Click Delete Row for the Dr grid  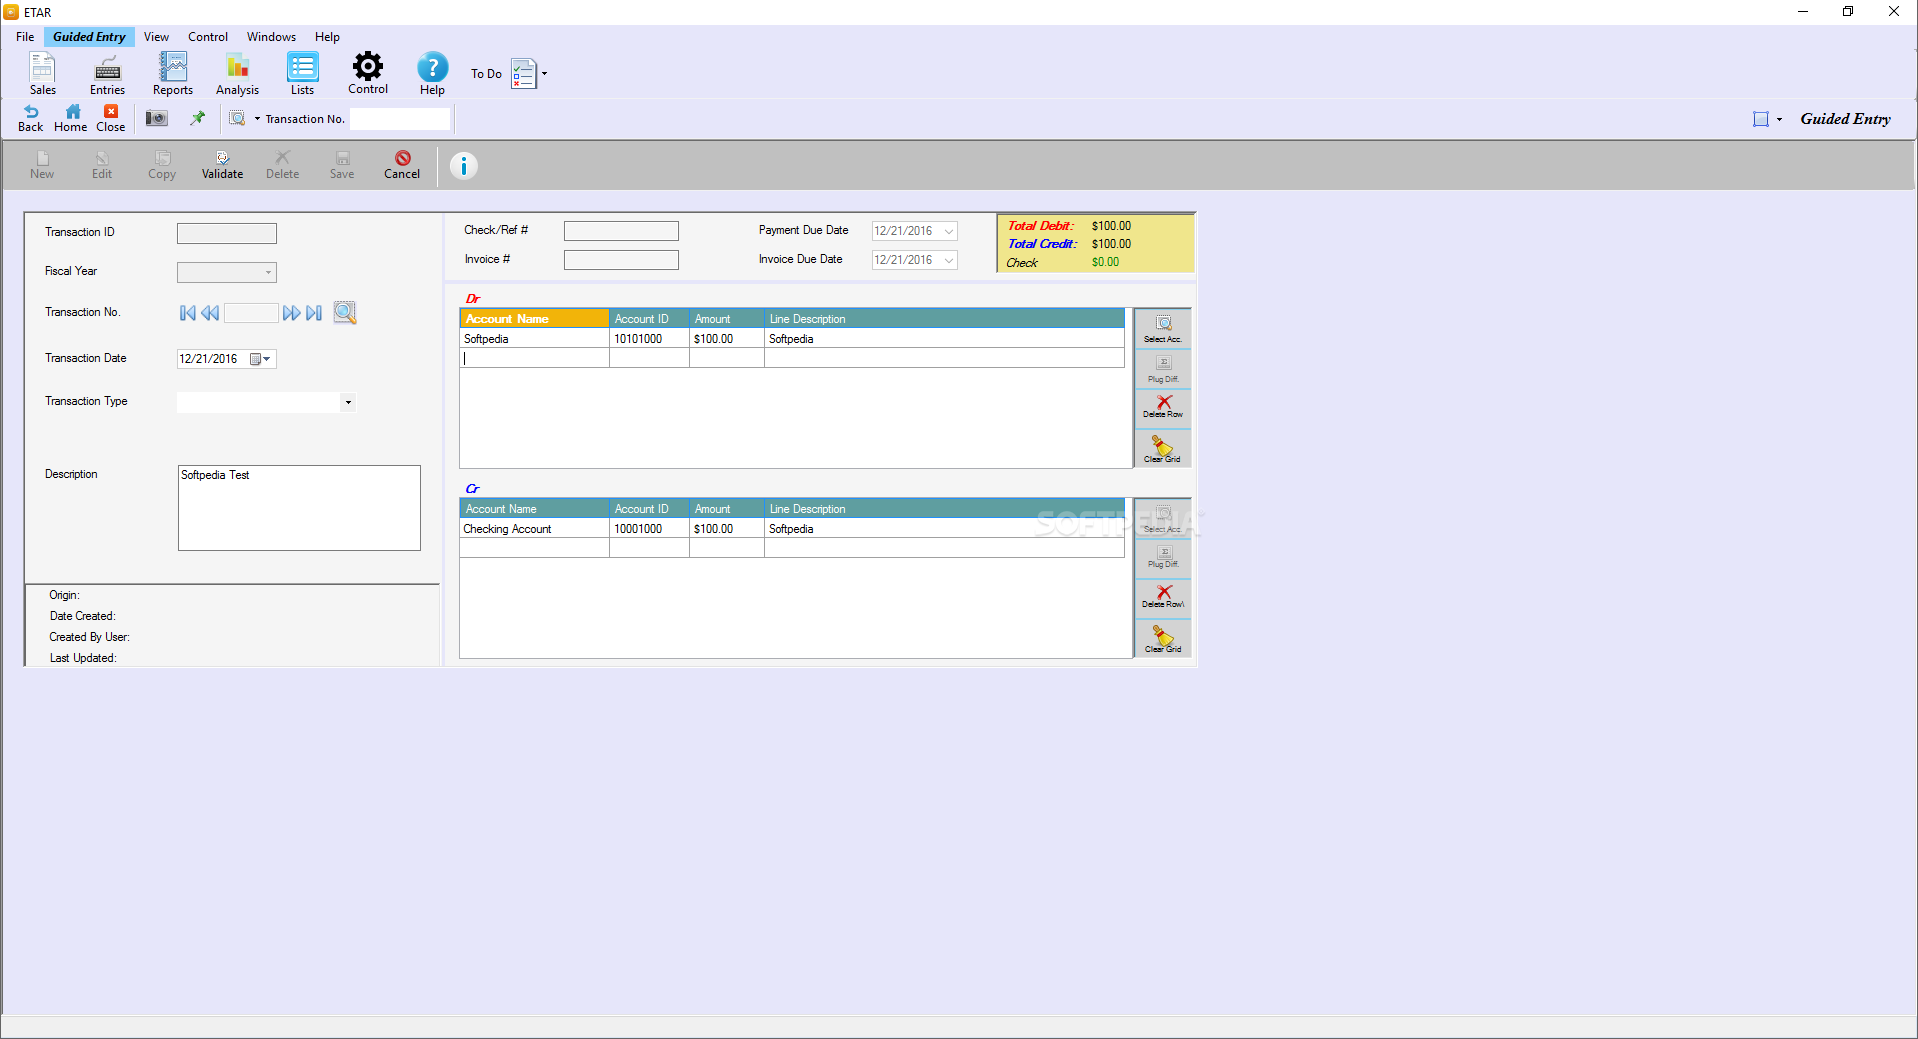pos(1163,407)
